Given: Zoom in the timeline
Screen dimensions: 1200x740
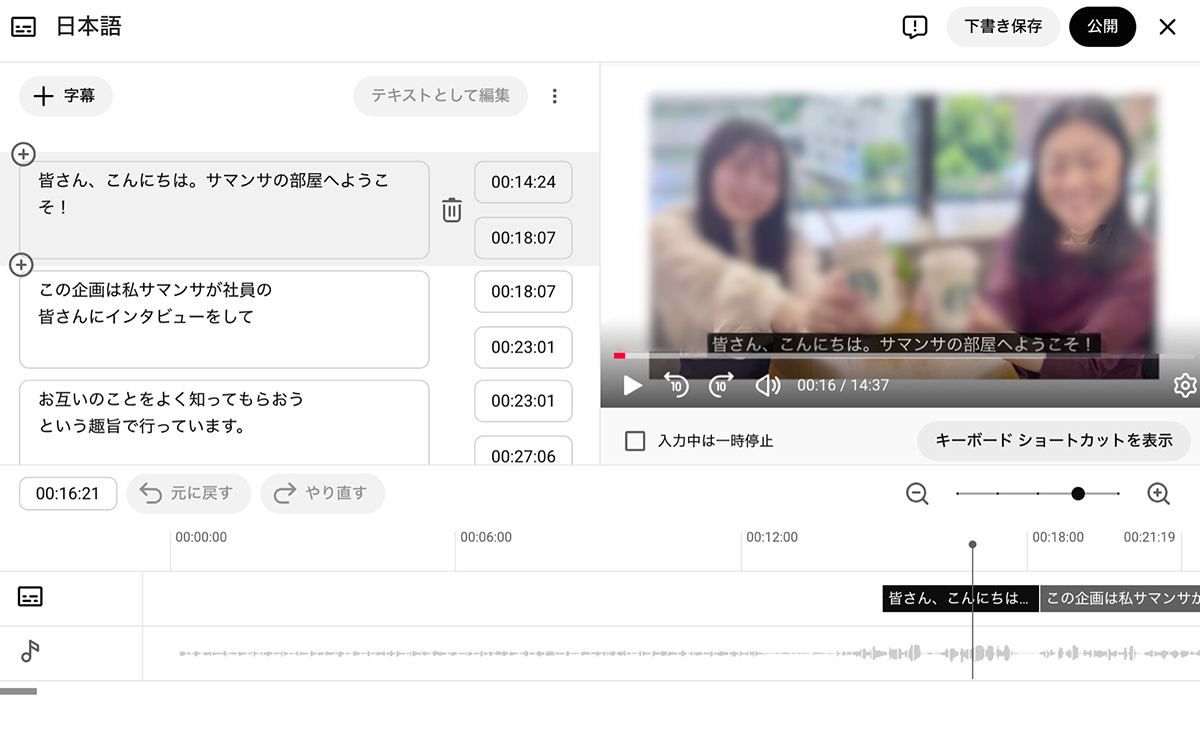Looking at the screenshot, I should 1158,493.
